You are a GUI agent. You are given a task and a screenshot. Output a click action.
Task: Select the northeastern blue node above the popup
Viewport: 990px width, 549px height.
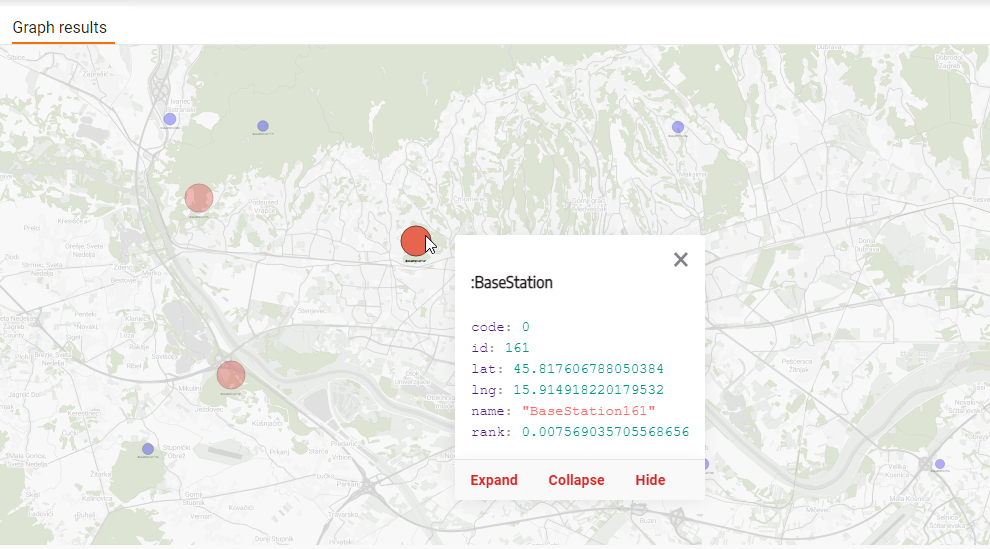click(x=678, y=127)
